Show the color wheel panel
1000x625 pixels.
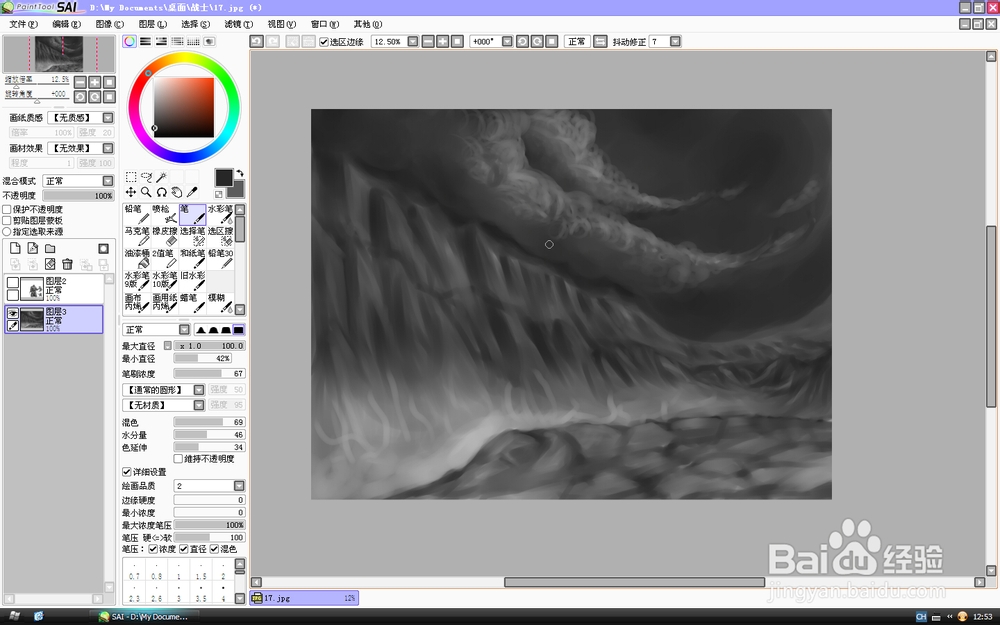(129, 41)
